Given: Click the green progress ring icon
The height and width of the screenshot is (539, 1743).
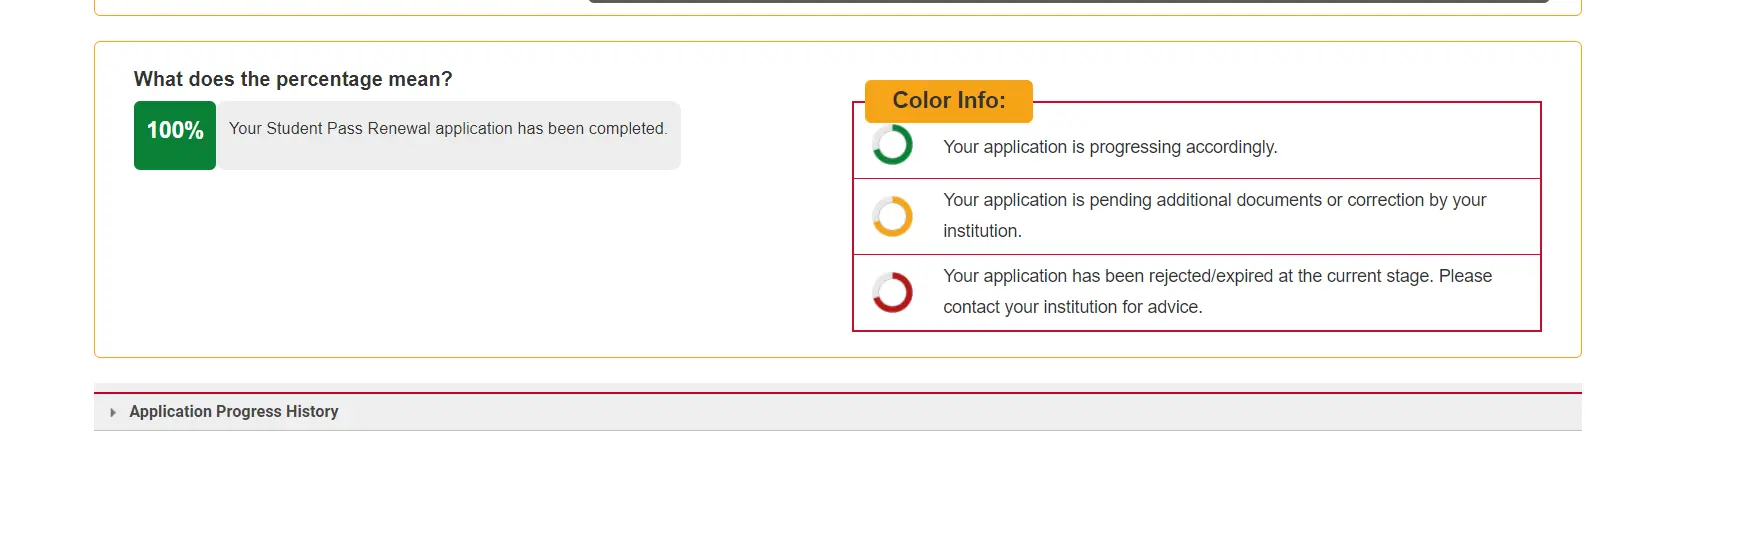Looking at the screenshot, I should pyautogui.click(x=892, y=145).
